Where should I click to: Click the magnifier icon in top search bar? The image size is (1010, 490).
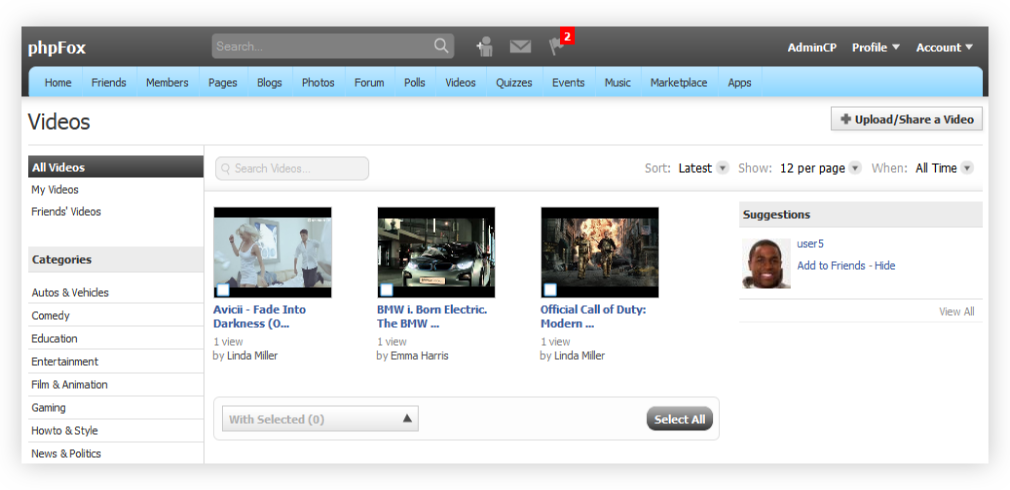pyautogui.click(x=441, y=46)
